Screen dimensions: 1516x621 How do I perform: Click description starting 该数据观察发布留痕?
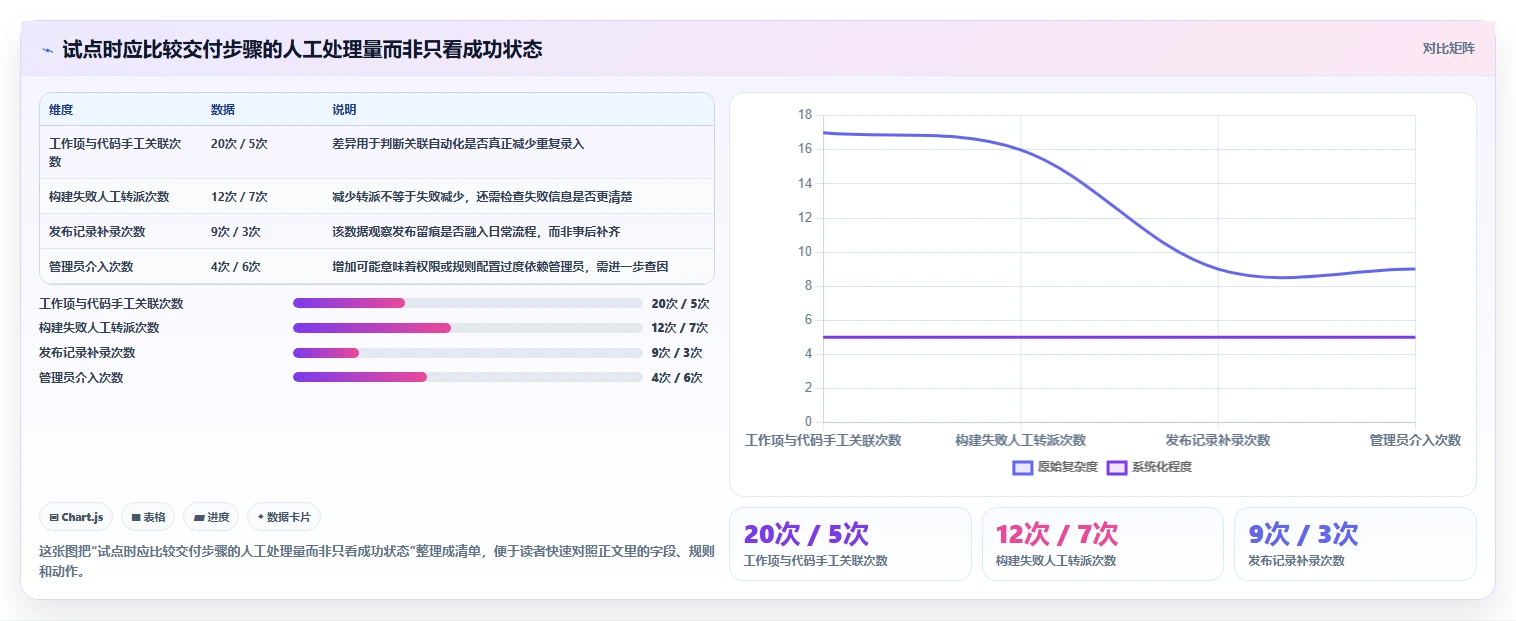476,232
